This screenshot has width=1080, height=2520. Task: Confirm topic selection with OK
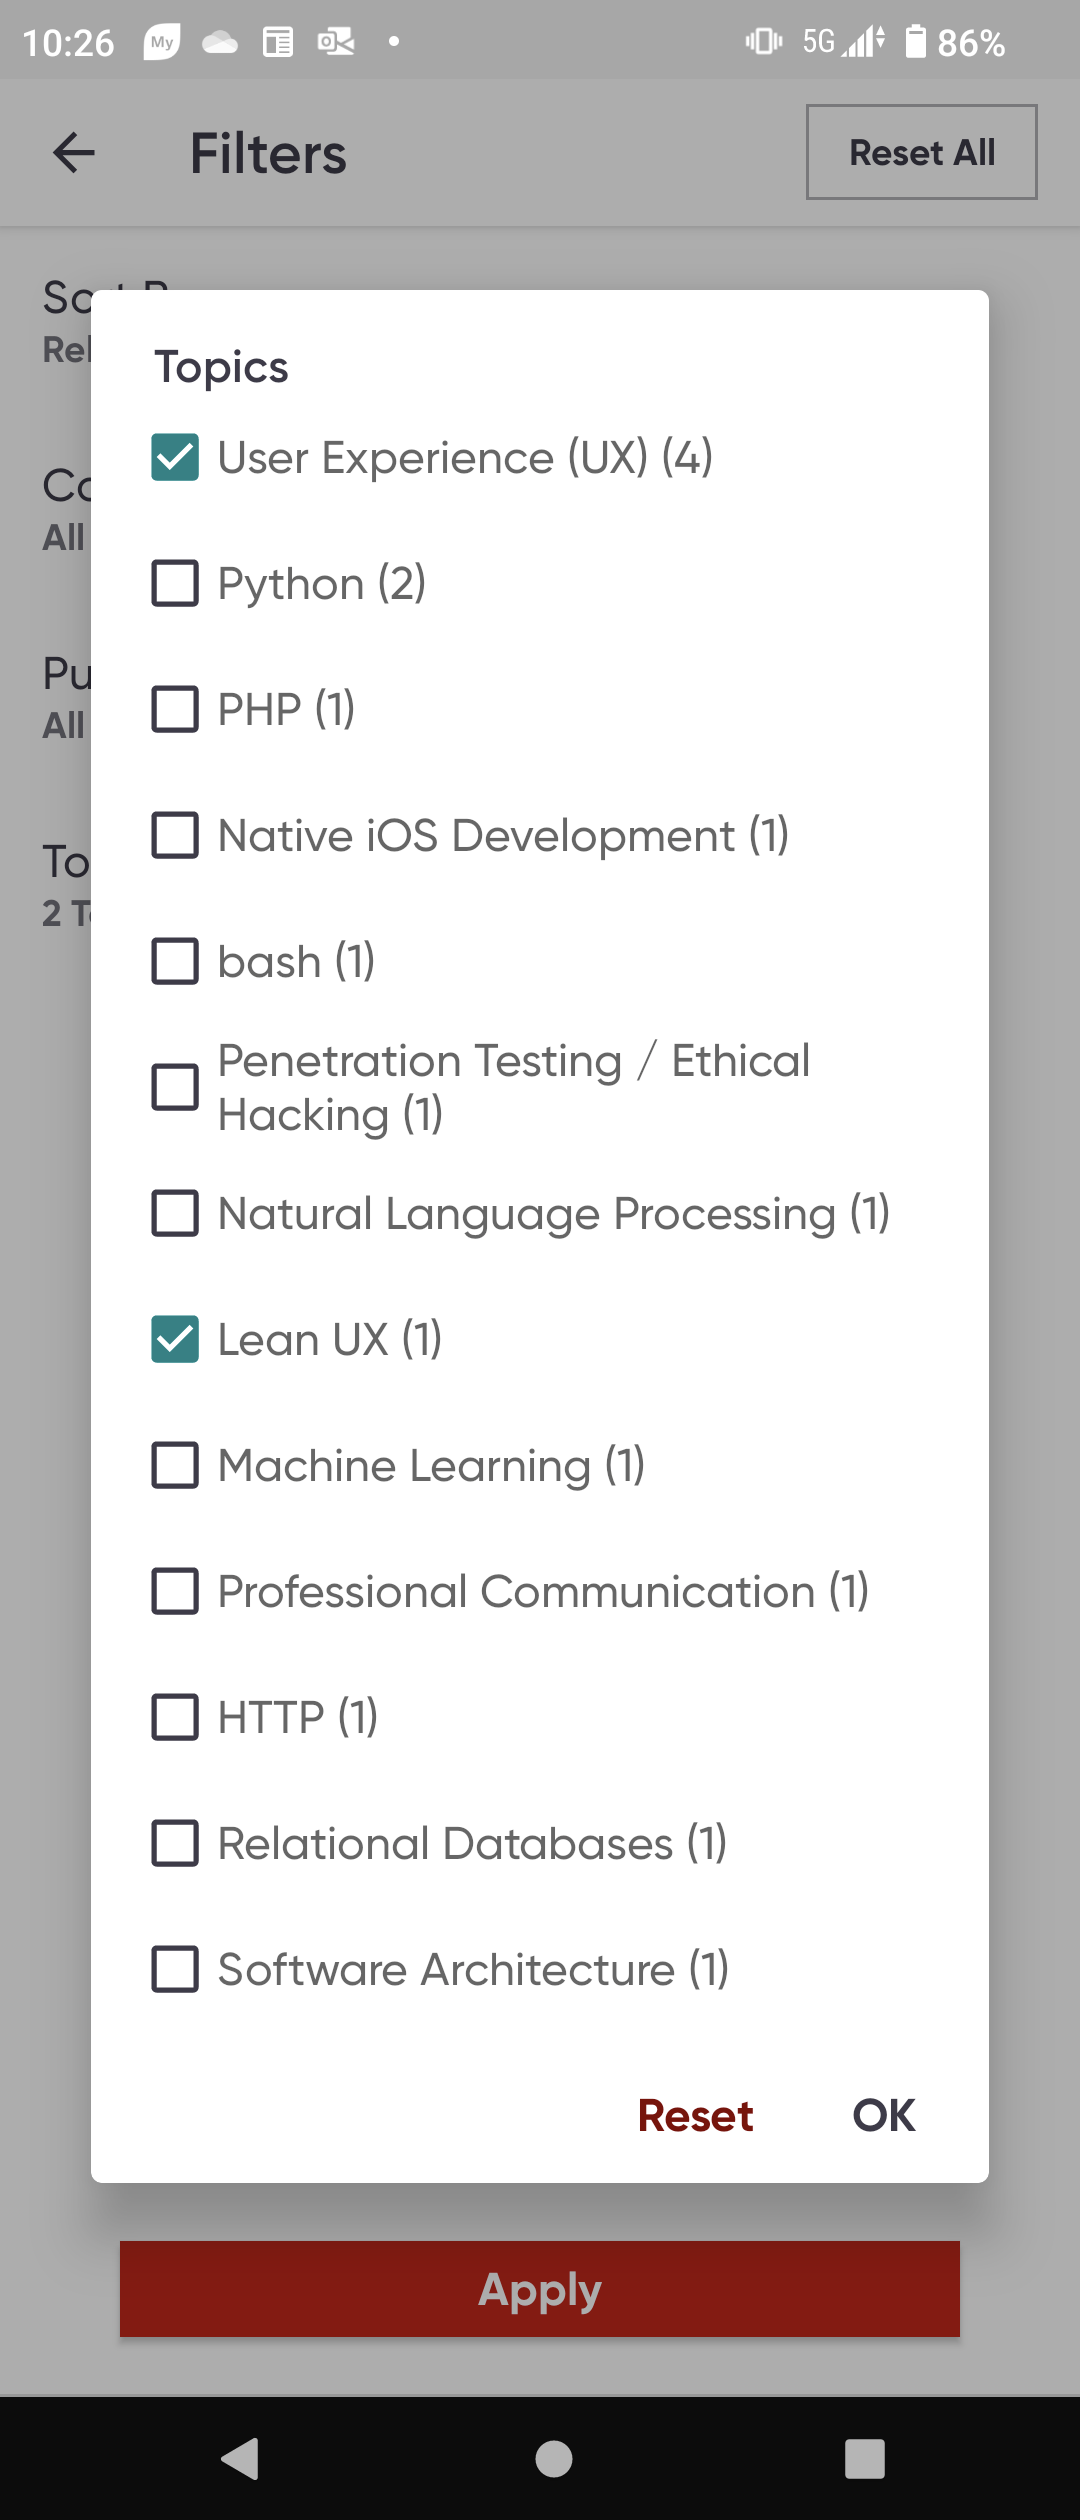883,2115
